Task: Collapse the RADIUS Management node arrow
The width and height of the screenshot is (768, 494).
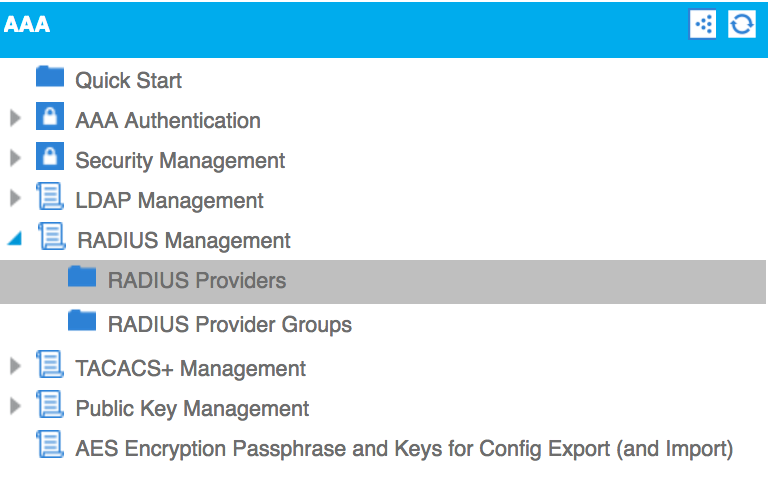Action: click(x=15, y=238)
